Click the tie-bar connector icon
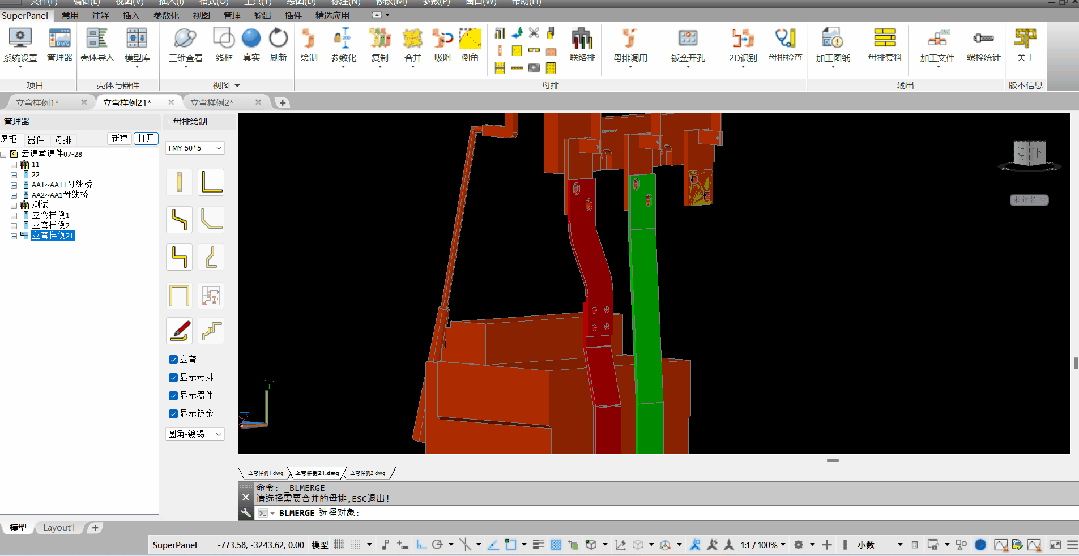 (582, 38)
